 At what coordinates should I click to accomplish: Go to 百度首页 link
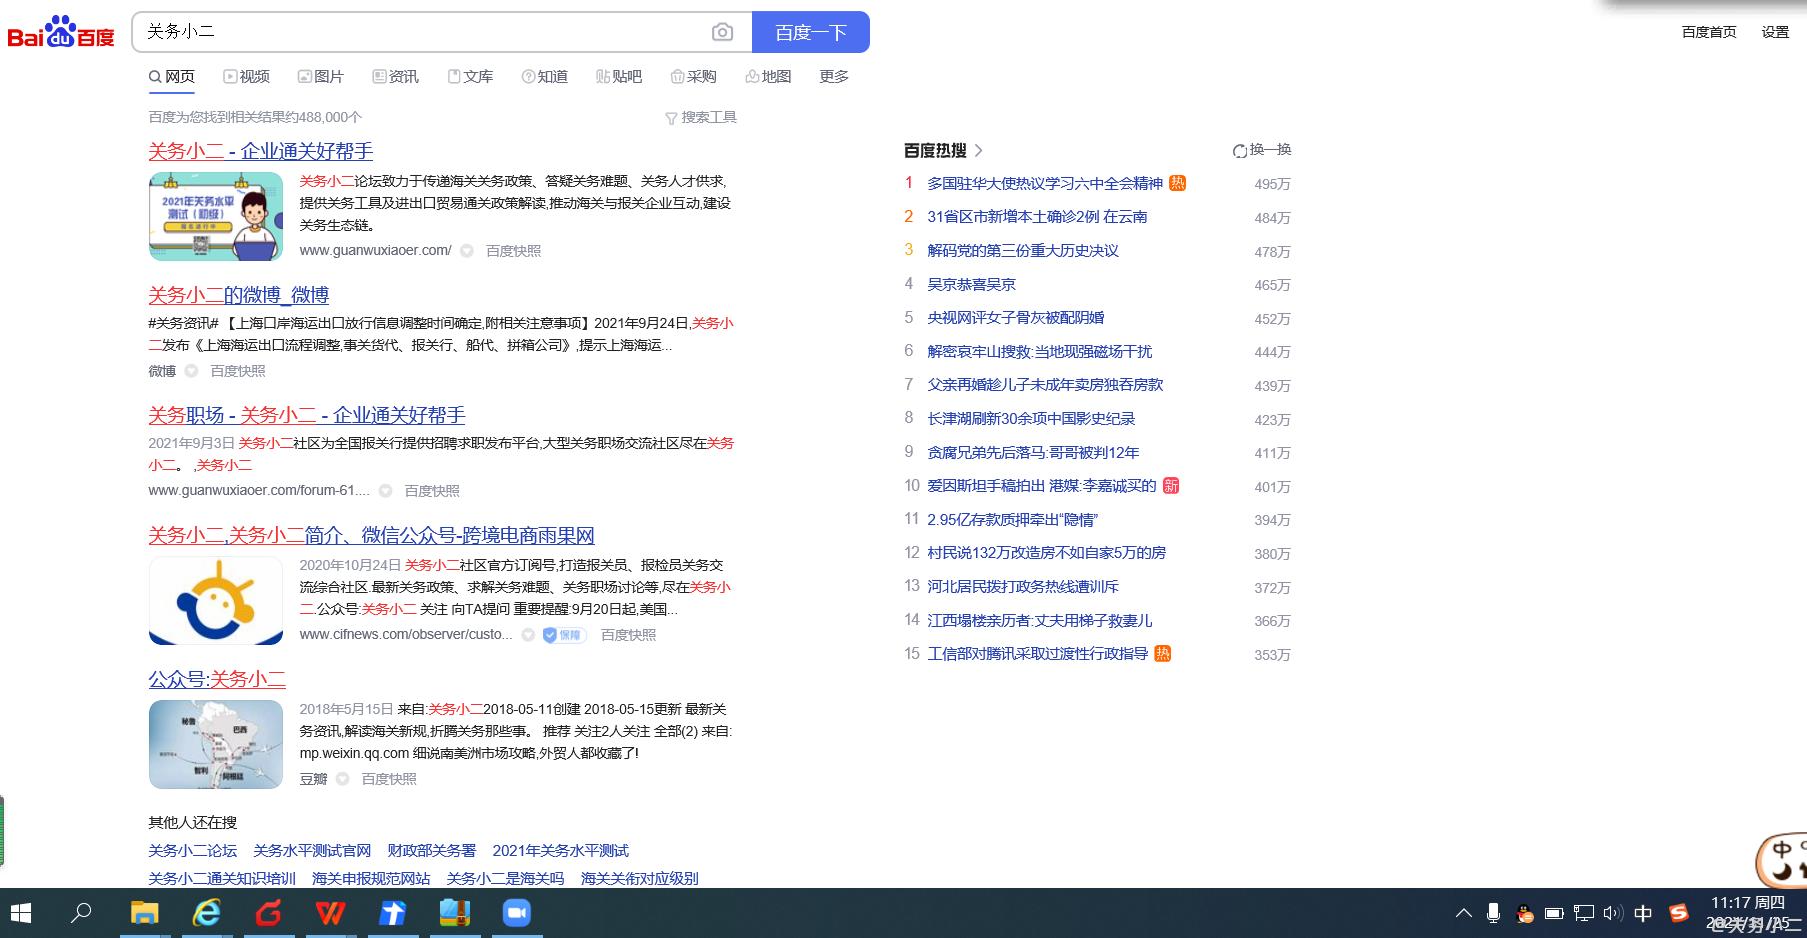pyautogui.click(x=1709, y=32)
